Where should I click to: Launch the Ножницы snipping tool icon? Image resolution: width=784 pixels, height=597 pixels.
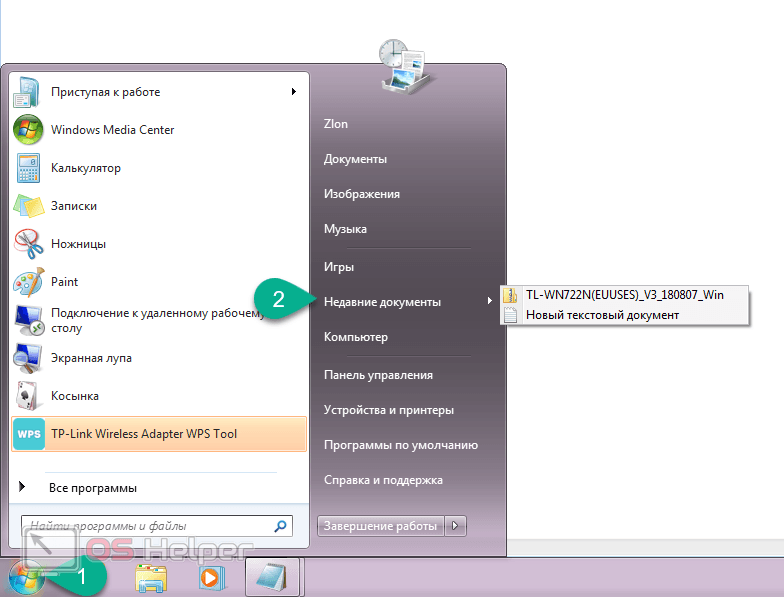pos(28,244)
